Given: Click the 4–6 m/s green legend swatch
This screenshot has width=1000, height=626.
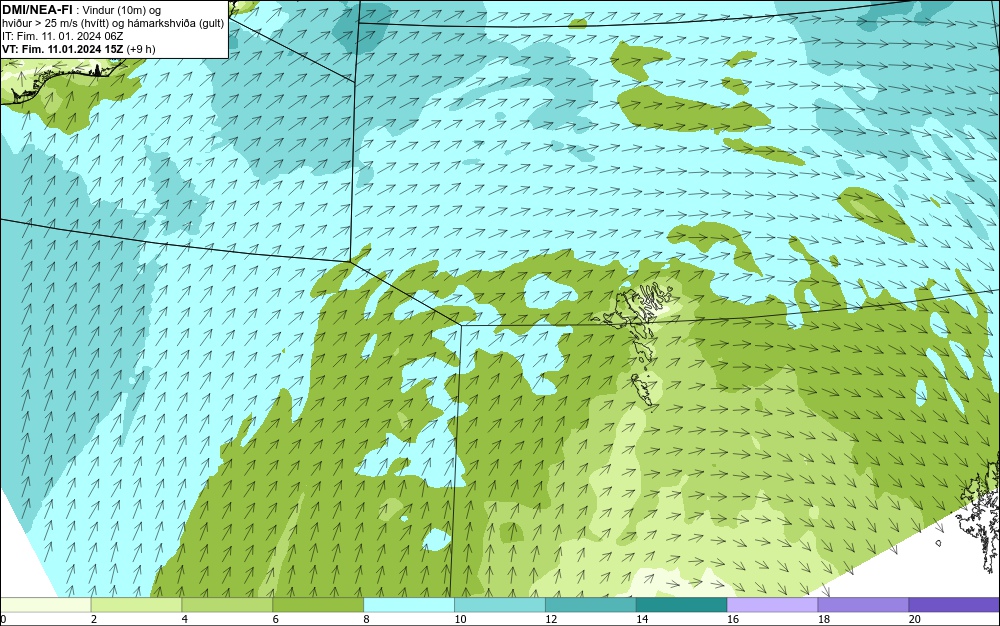Looking at the screenshot, I should tap(227, 604).
